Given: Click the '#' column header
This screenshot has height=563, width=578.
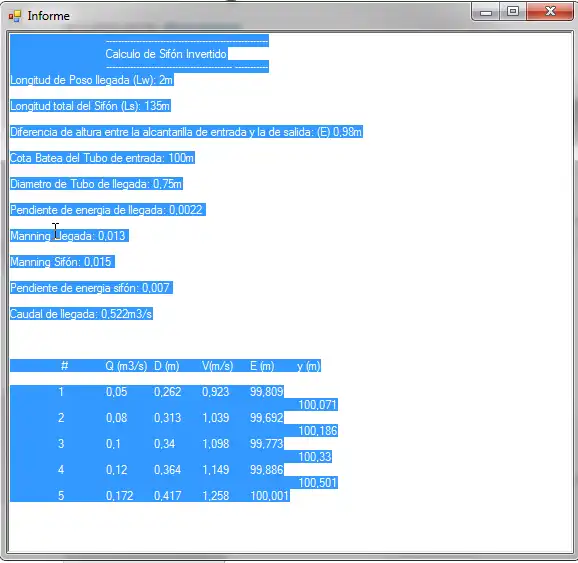Looking at the screenshot, I should pyautogui.click(x=65, y=366).
